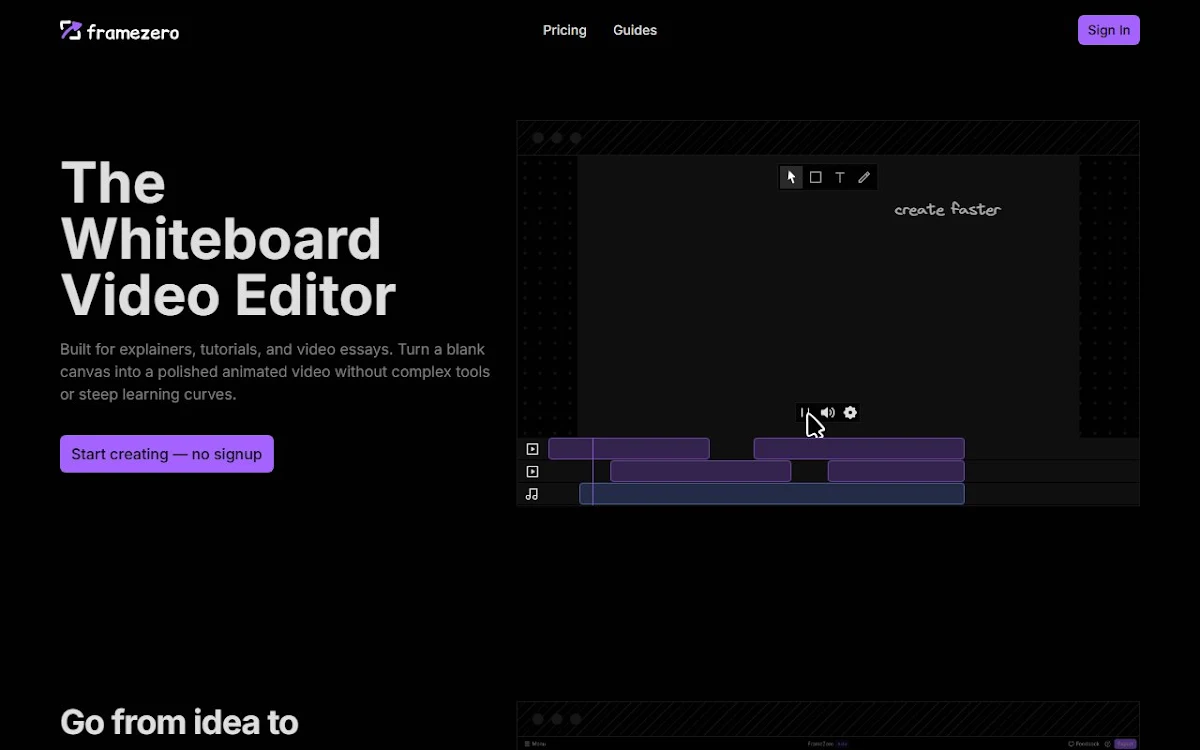This screenshot has width=1200, height=750.
Task: Mute the speaker volume icon
Action: click(x=827, y=412)
